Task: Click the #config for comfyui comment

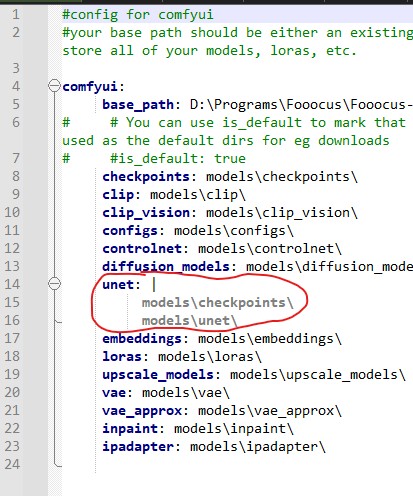Action: 138,15
